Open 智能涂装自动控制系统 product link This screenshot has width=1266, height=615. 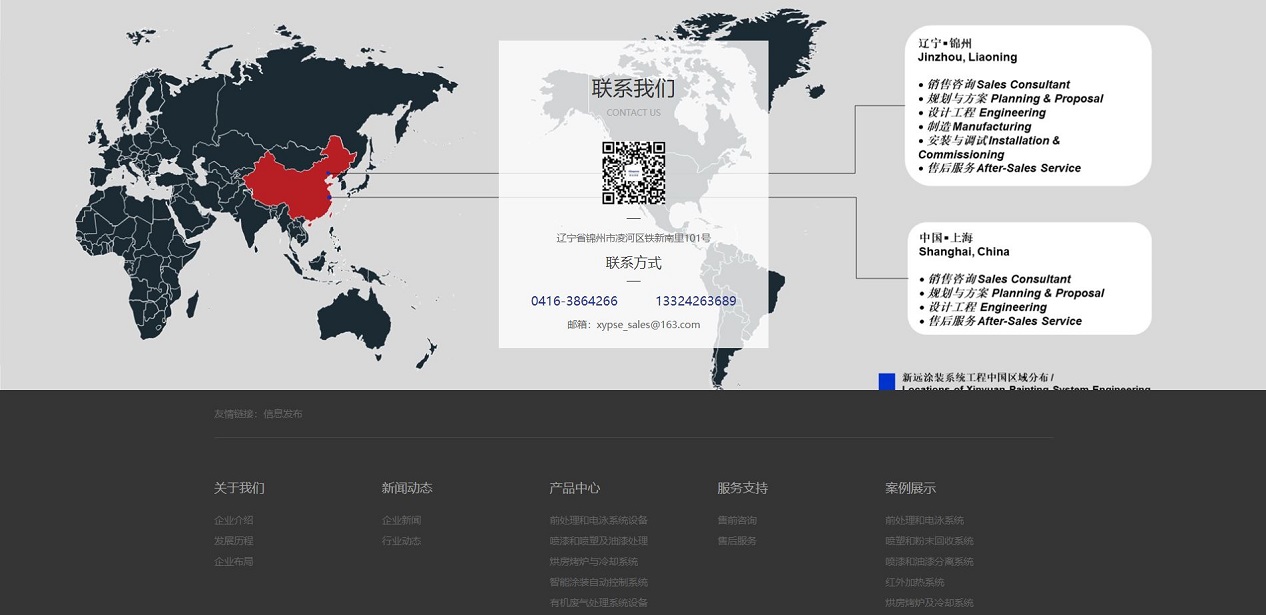click(x=599, y=582)
